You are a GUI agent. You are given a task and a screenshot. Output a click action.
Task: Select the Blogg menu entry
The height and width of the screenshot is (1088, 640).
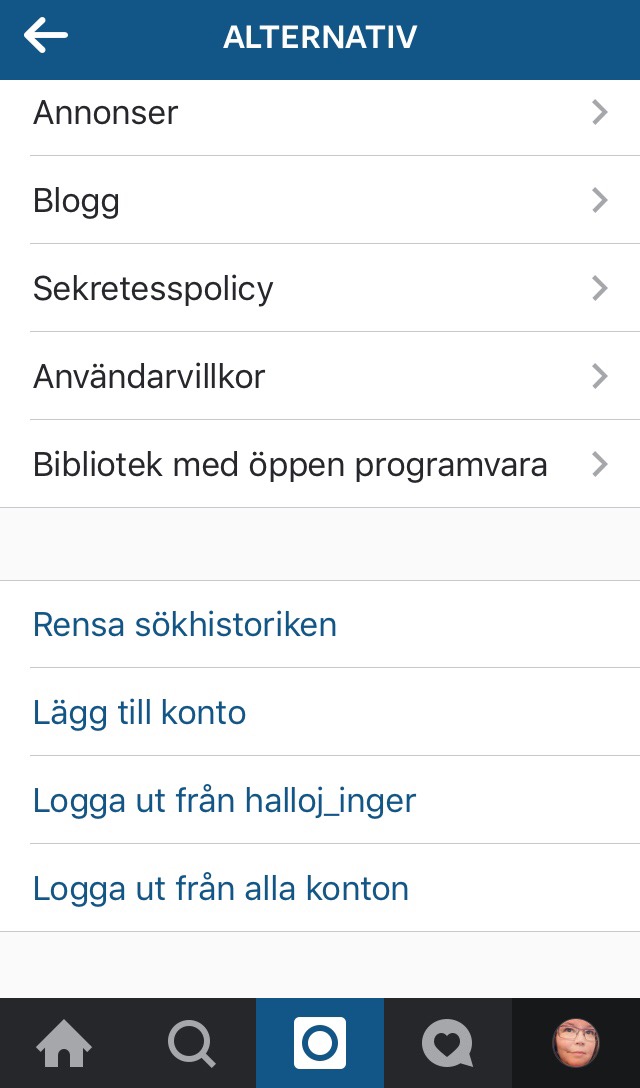click(x=77, y=201)
